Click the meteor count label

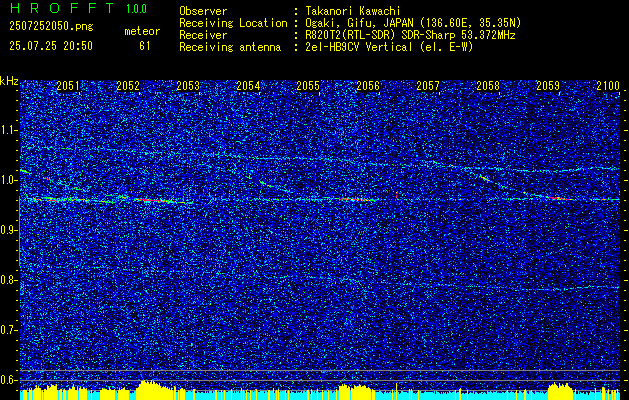(142, 31)
